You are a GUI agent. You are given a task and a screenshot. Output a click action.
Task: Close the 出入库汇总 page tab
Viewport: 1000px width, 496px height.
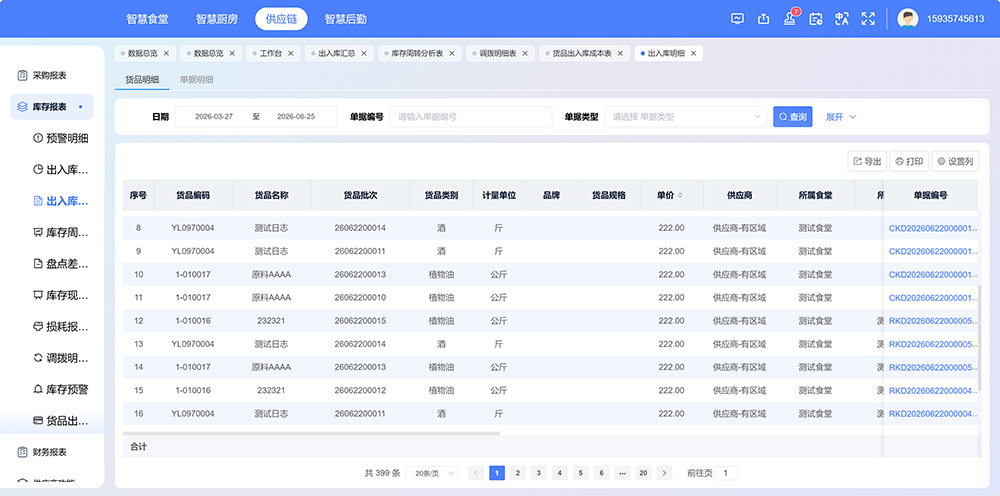coord(364,54)
